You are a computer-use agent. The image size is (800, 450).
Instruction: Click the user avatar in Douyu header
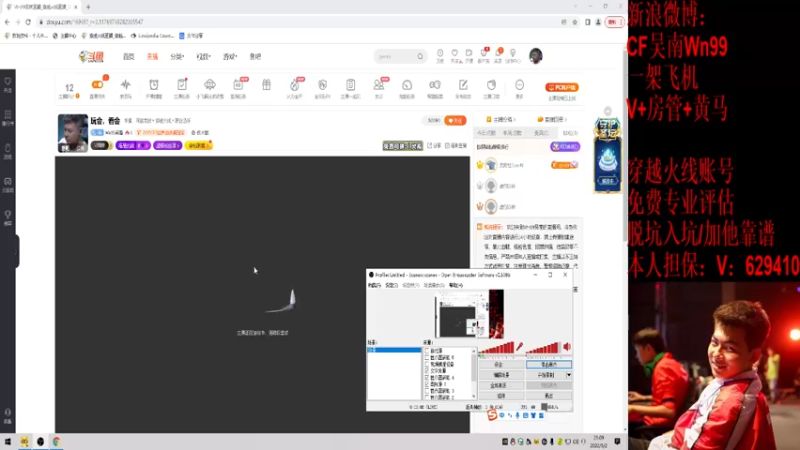[535, 56]
